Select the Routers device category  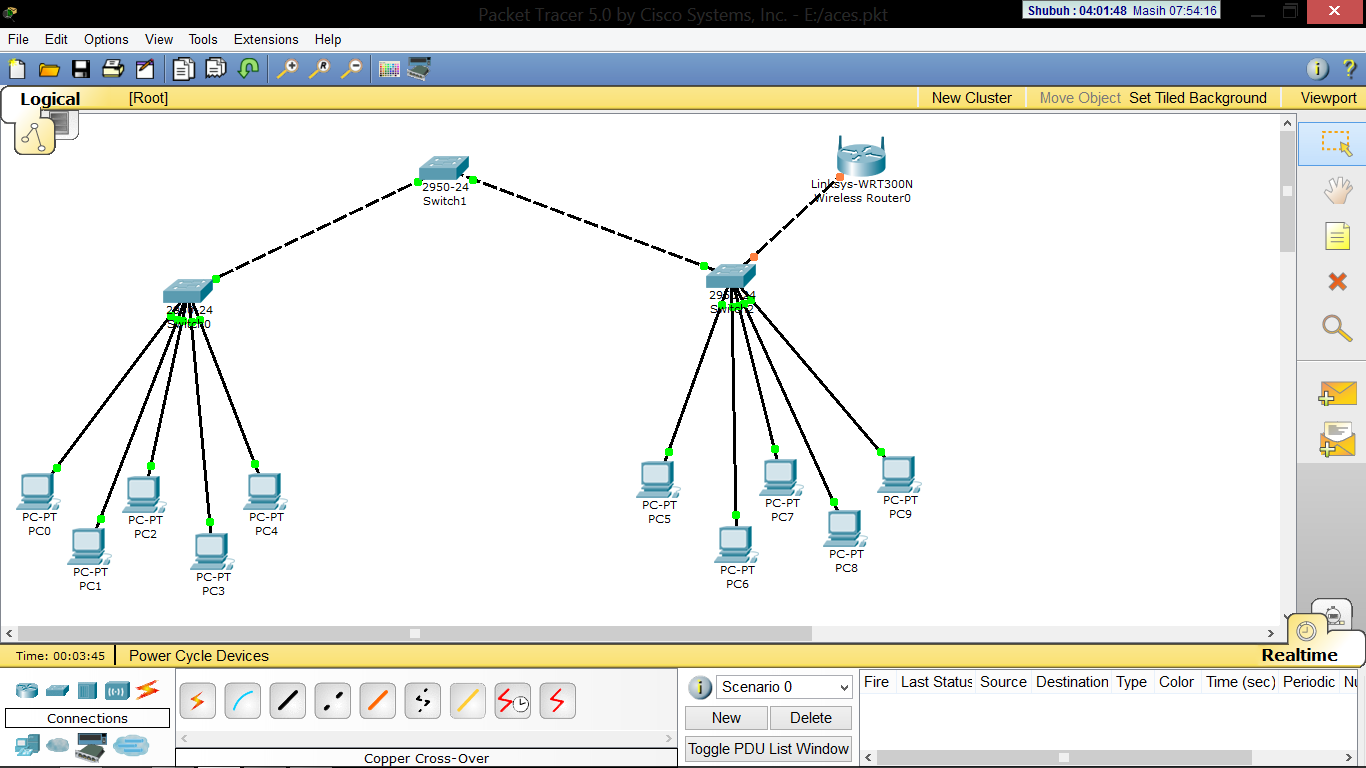tap(27, 690)
